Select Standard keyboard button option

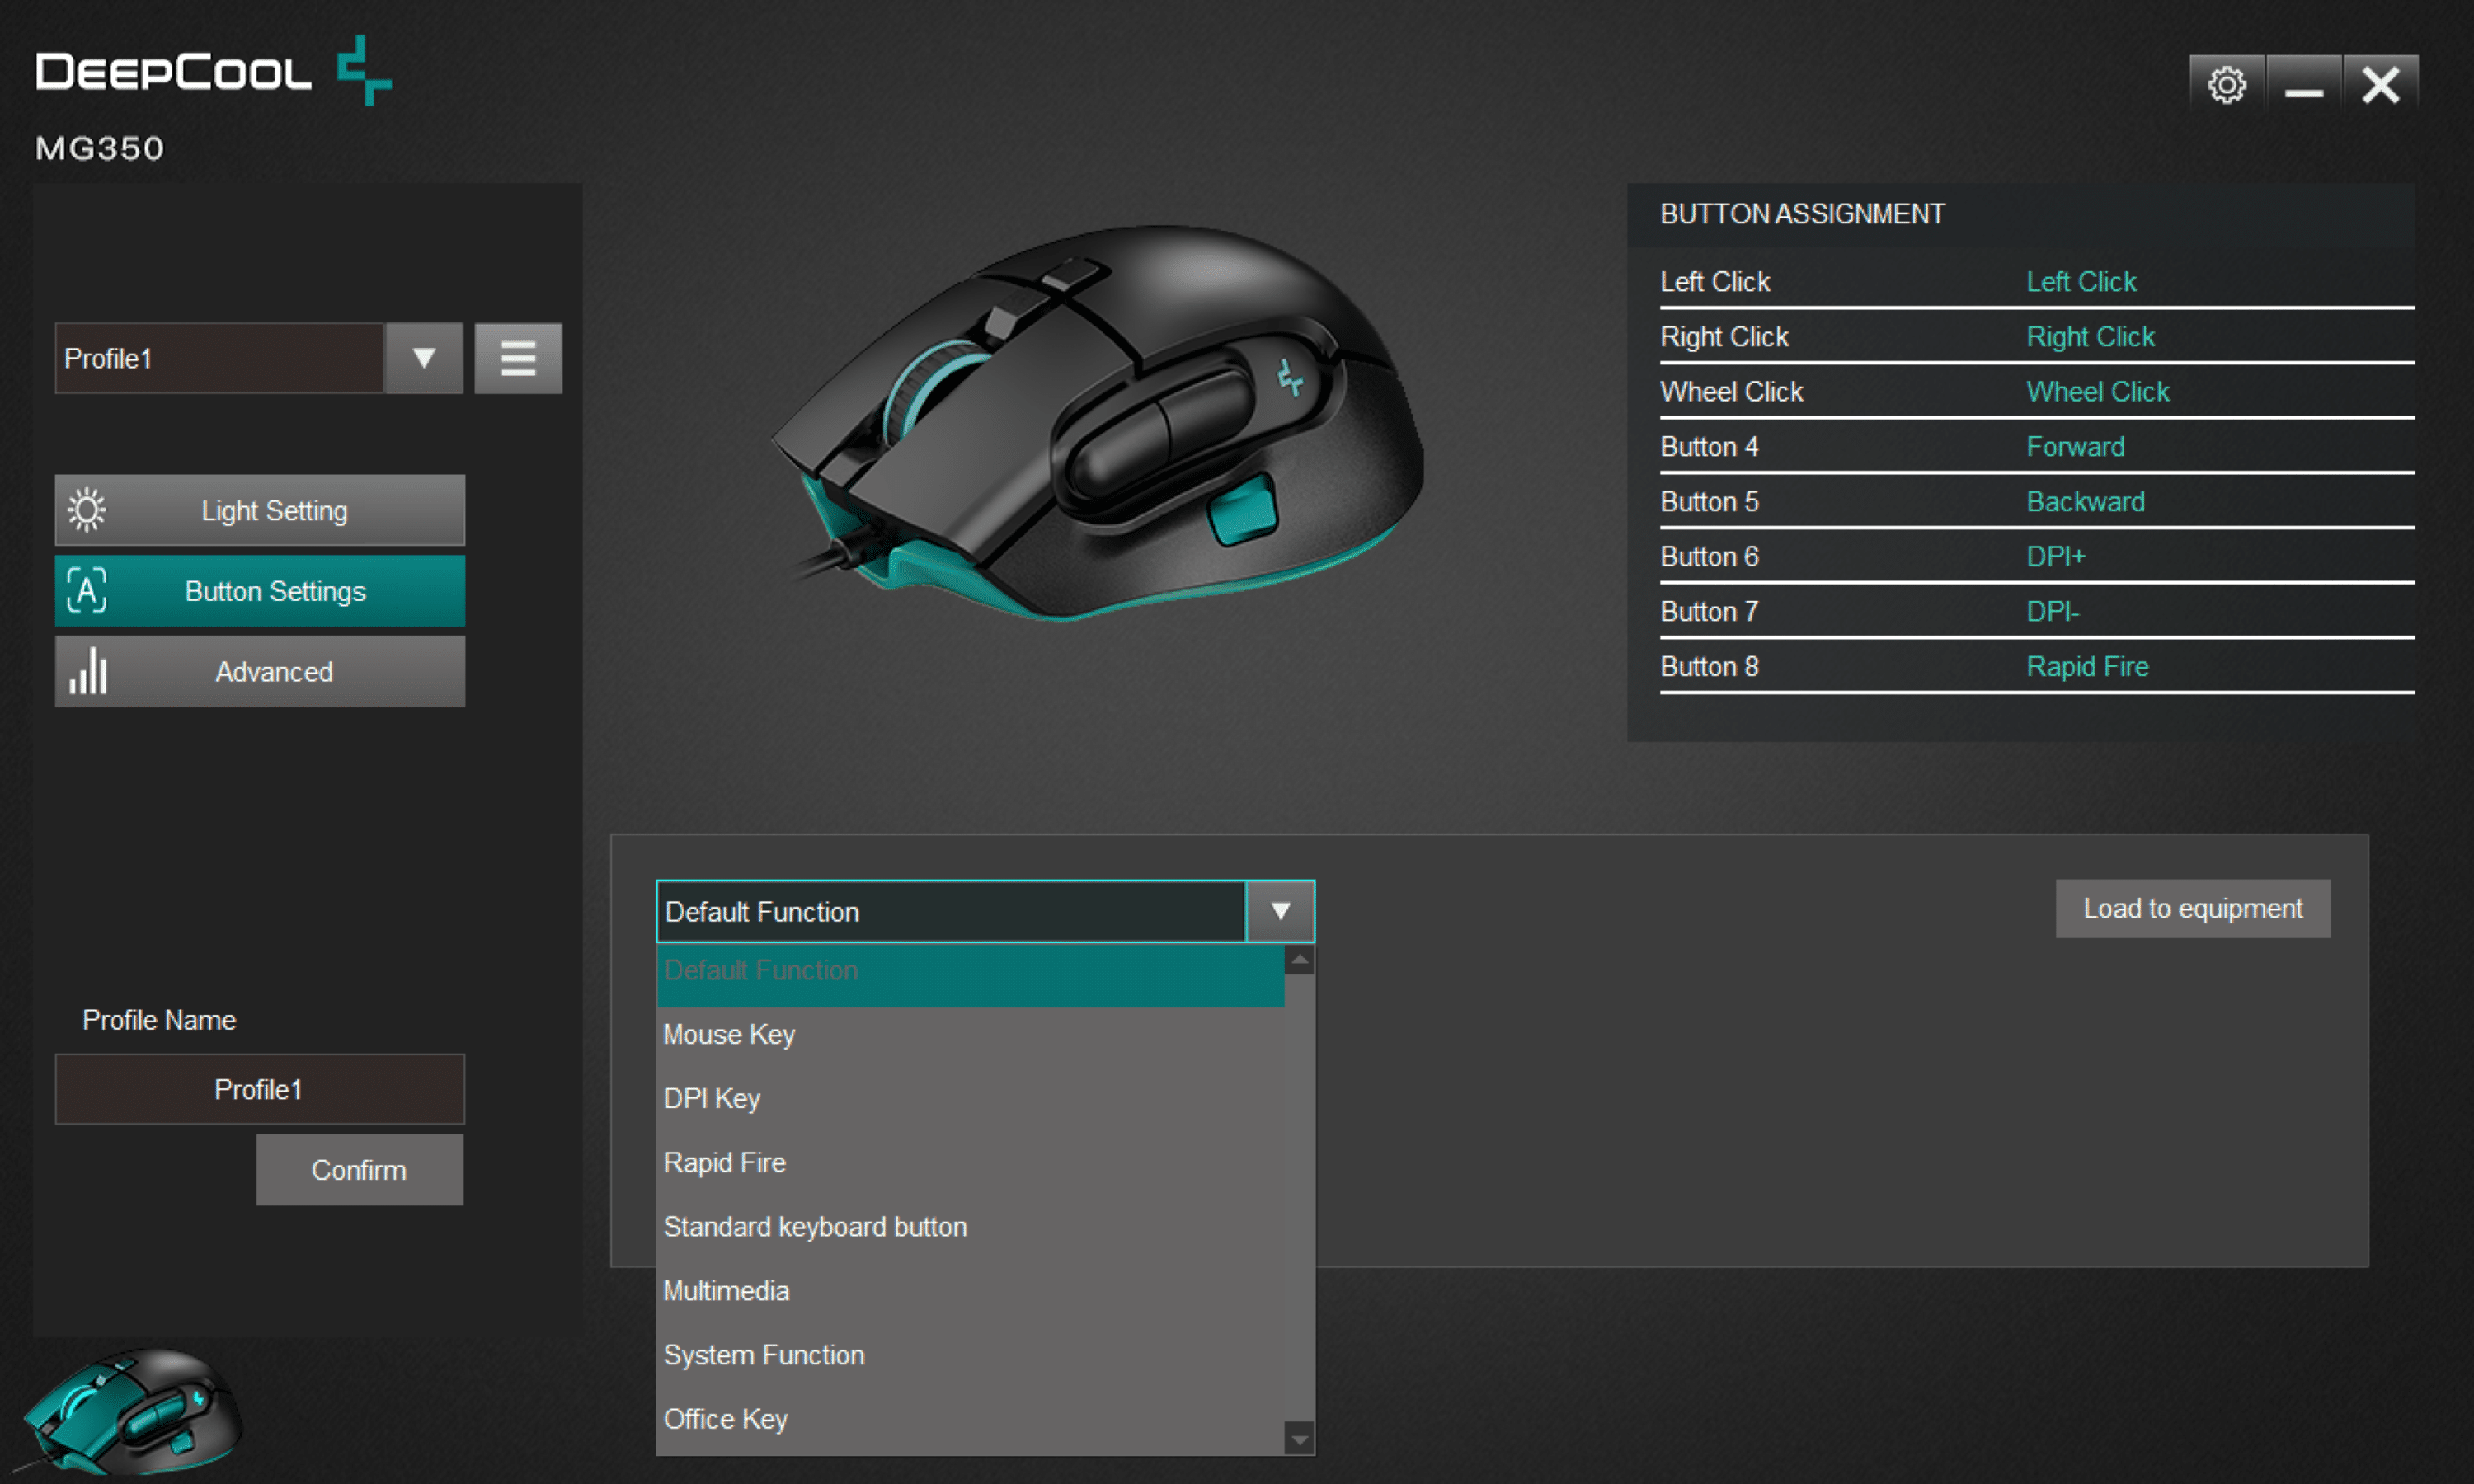815,1226
